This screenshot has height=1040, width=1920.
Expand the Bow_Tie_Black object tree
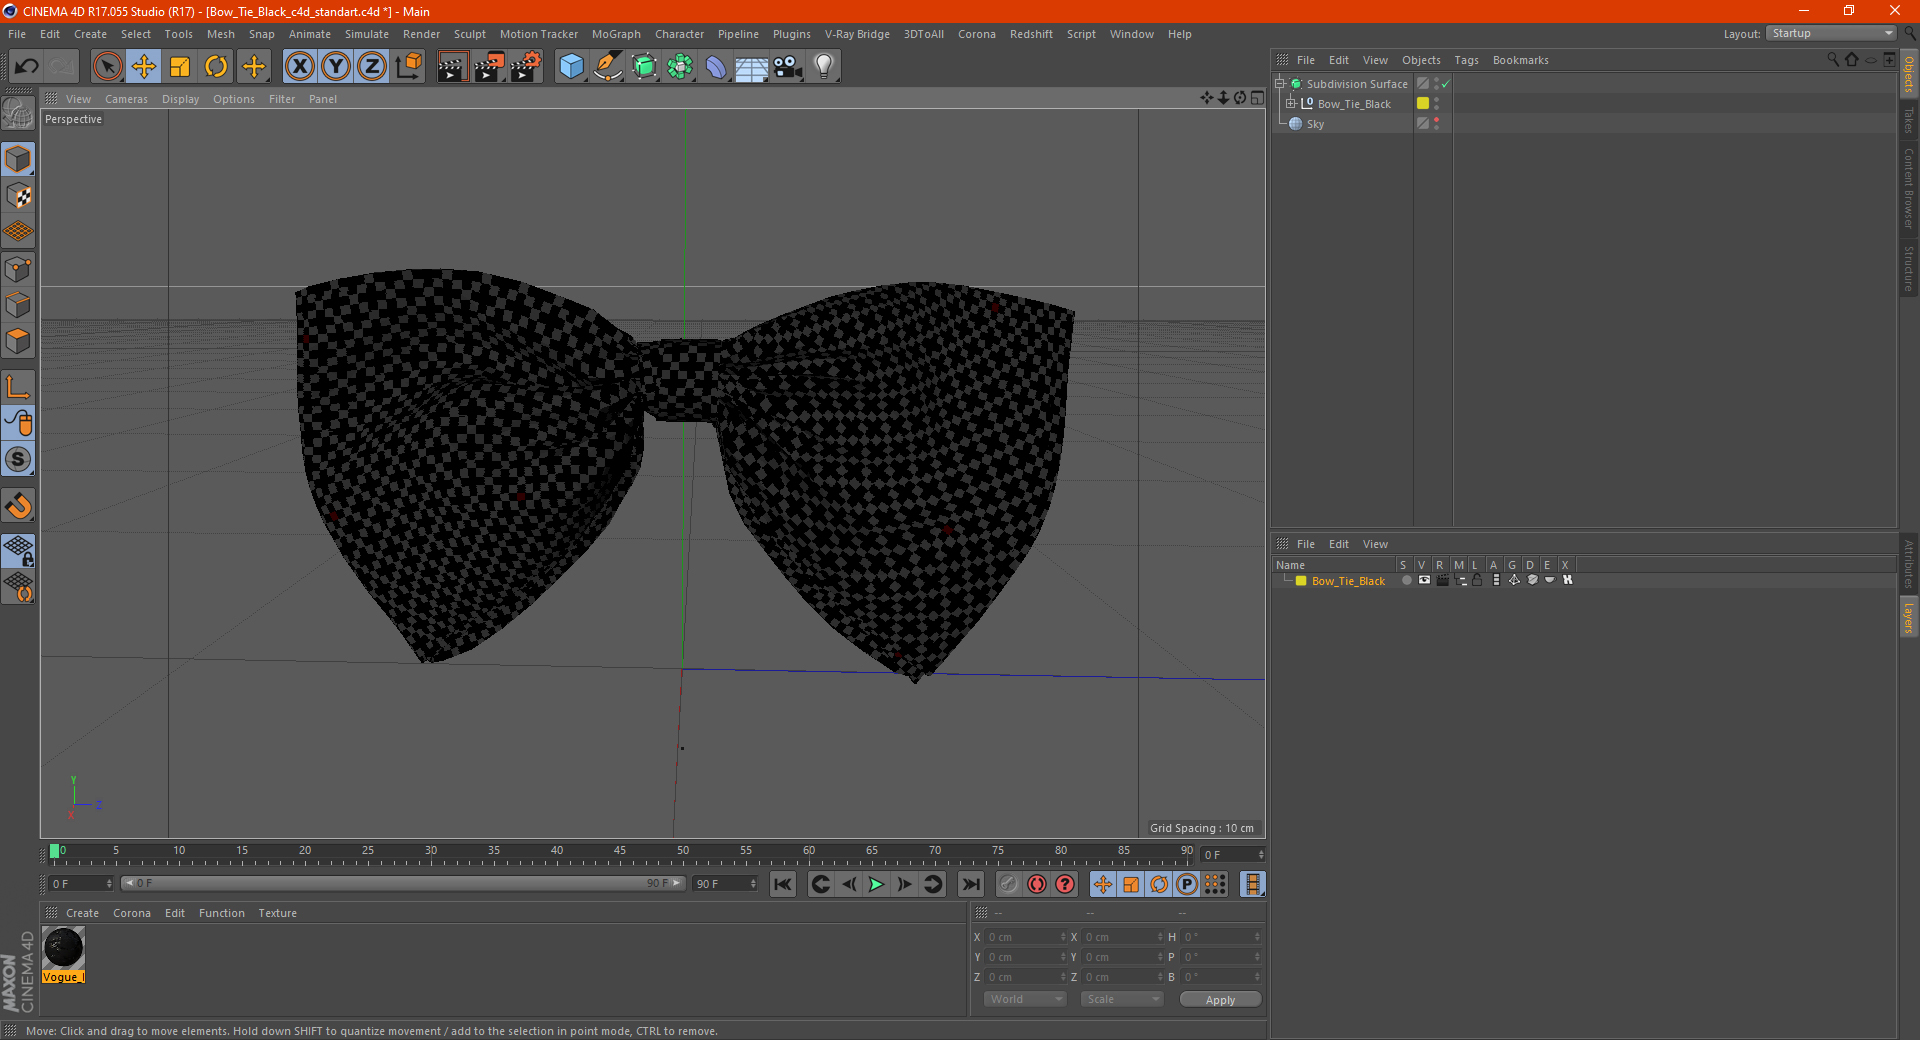tap(1291, 104)
